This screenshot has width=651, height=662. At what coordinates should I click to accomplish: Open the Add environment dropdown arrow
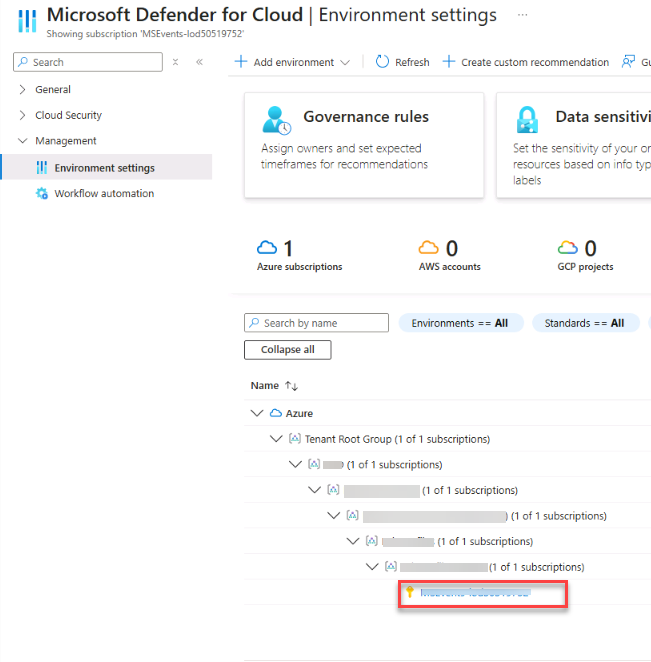coord(345,62)
